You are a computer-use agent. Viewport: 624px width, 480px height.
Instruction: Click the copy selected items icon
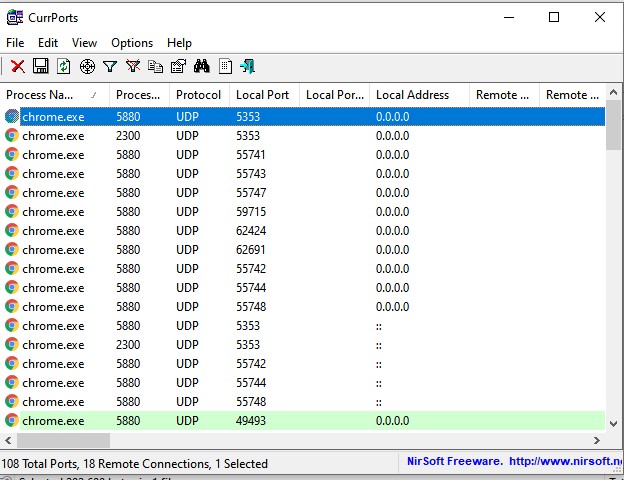click(155, 66)
